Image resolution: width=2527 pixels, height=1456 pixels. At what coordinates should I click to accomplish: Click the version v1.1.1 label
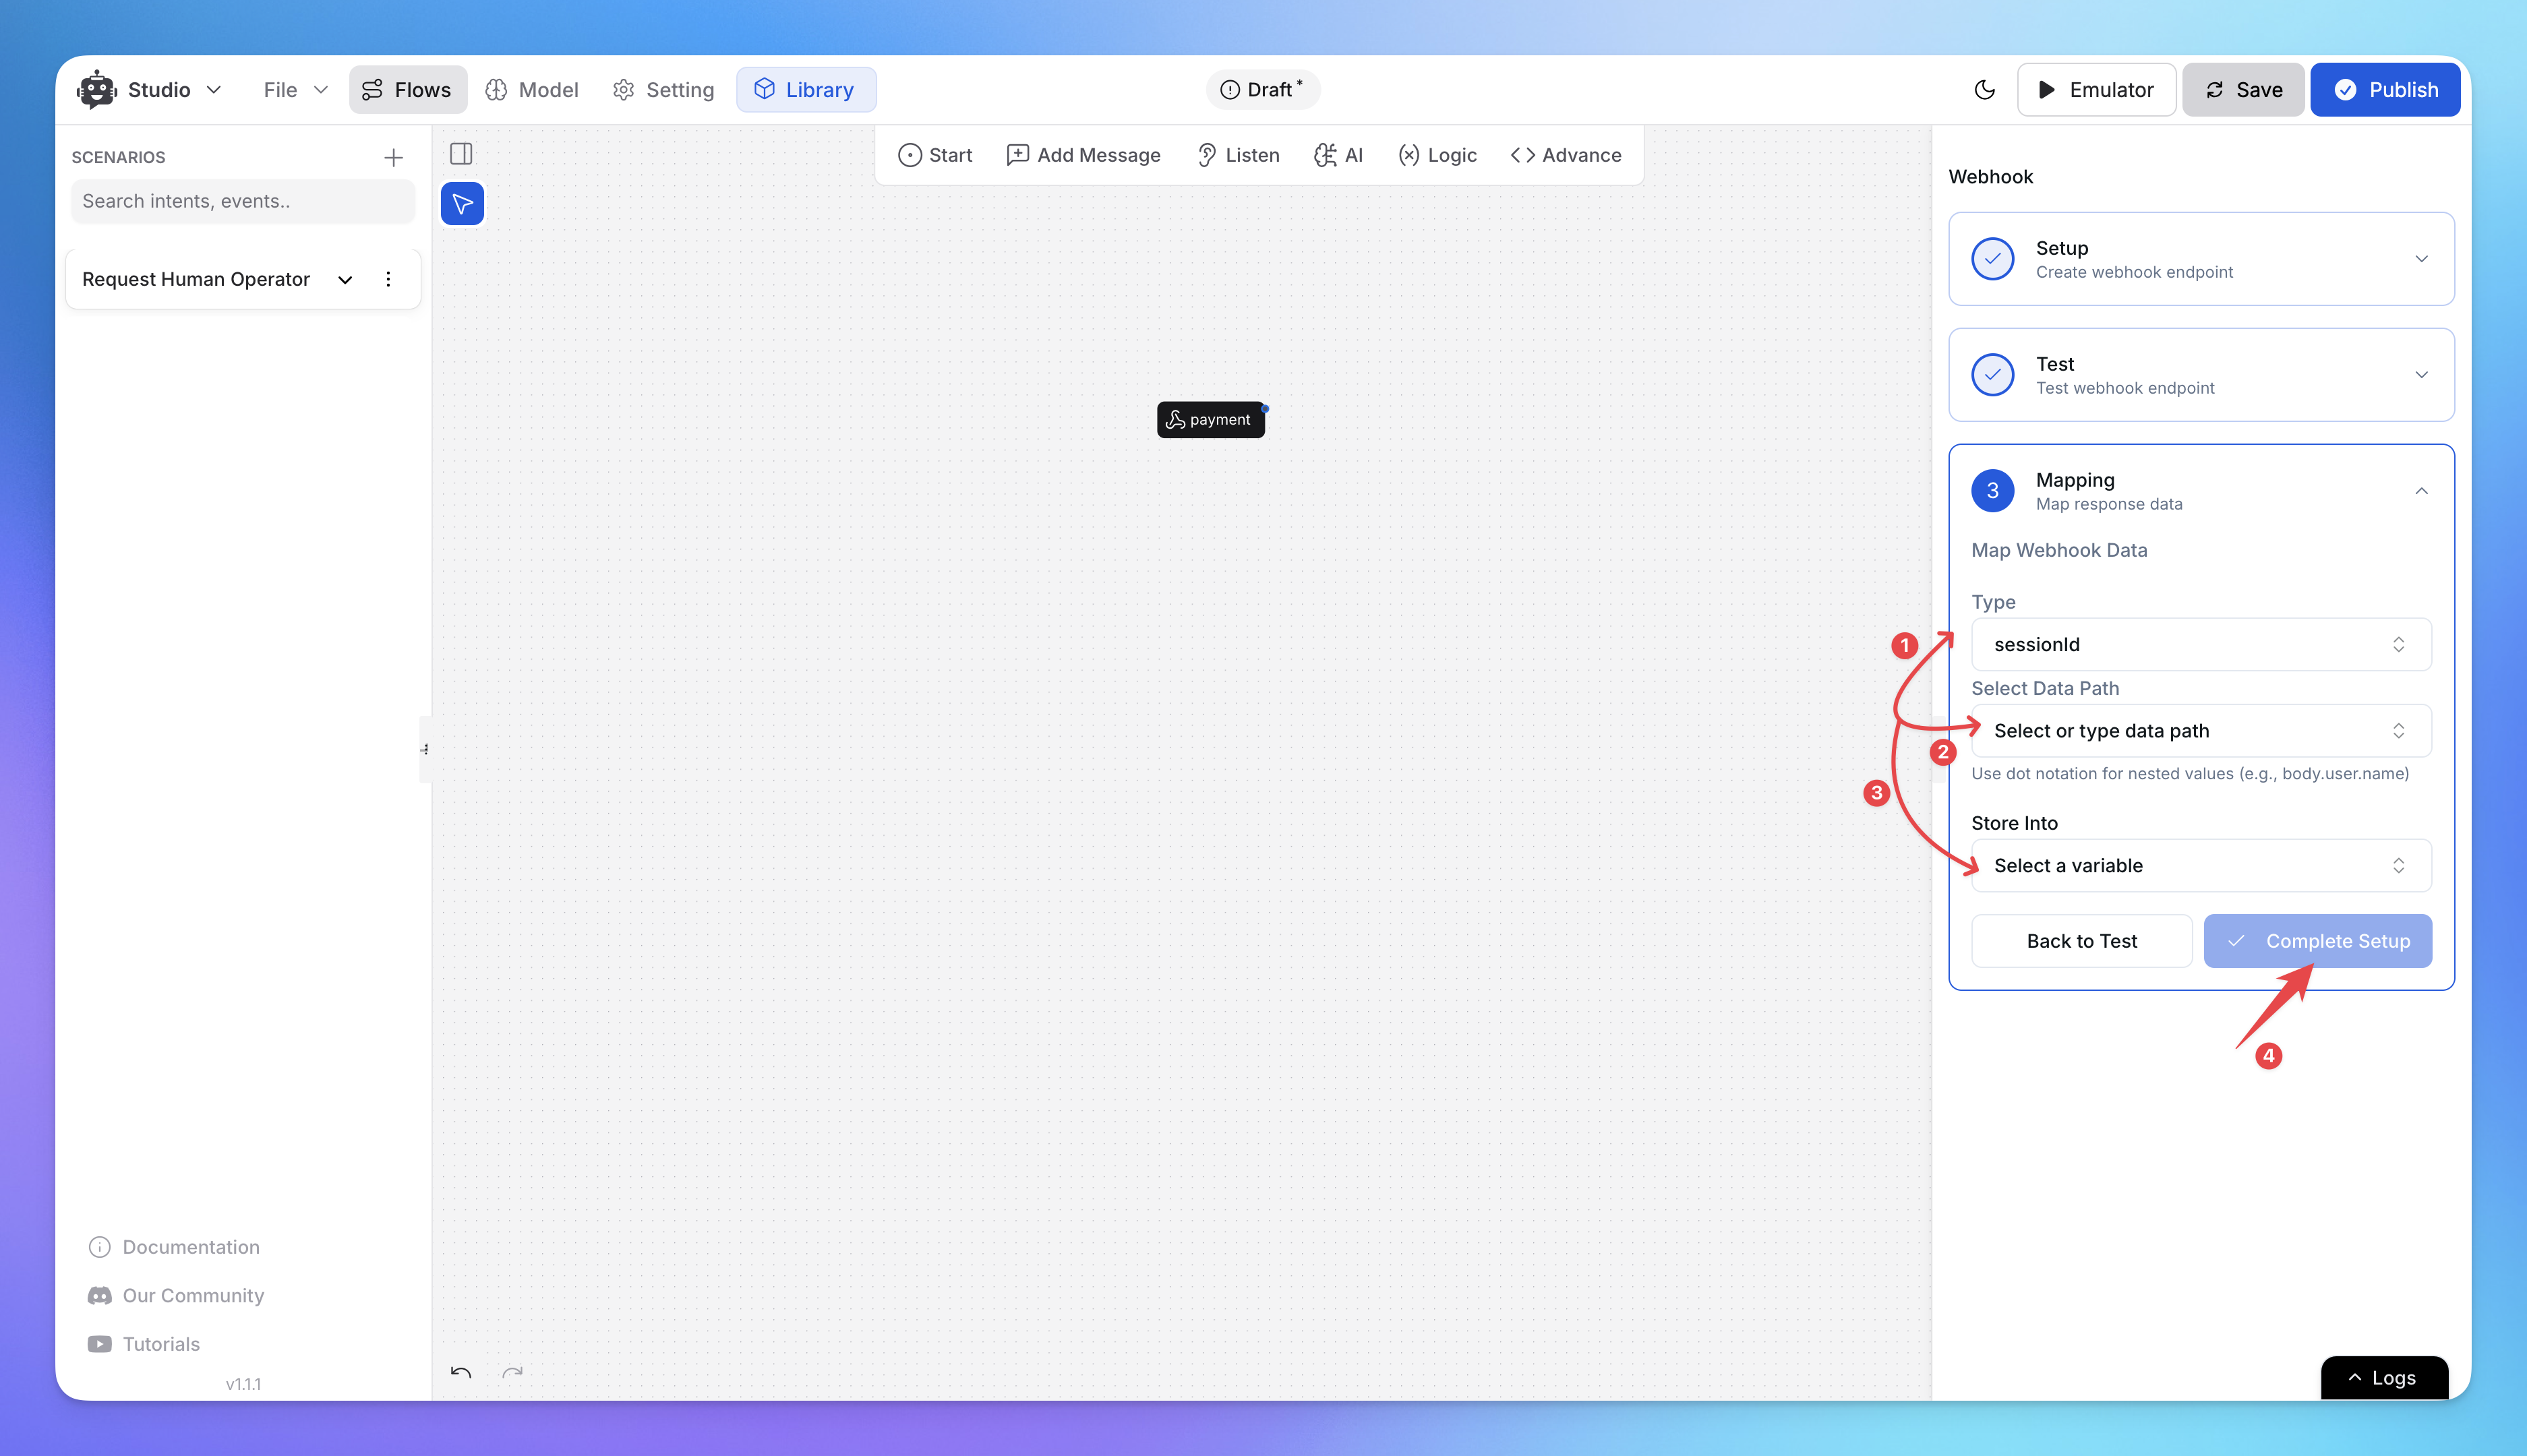243,1384
